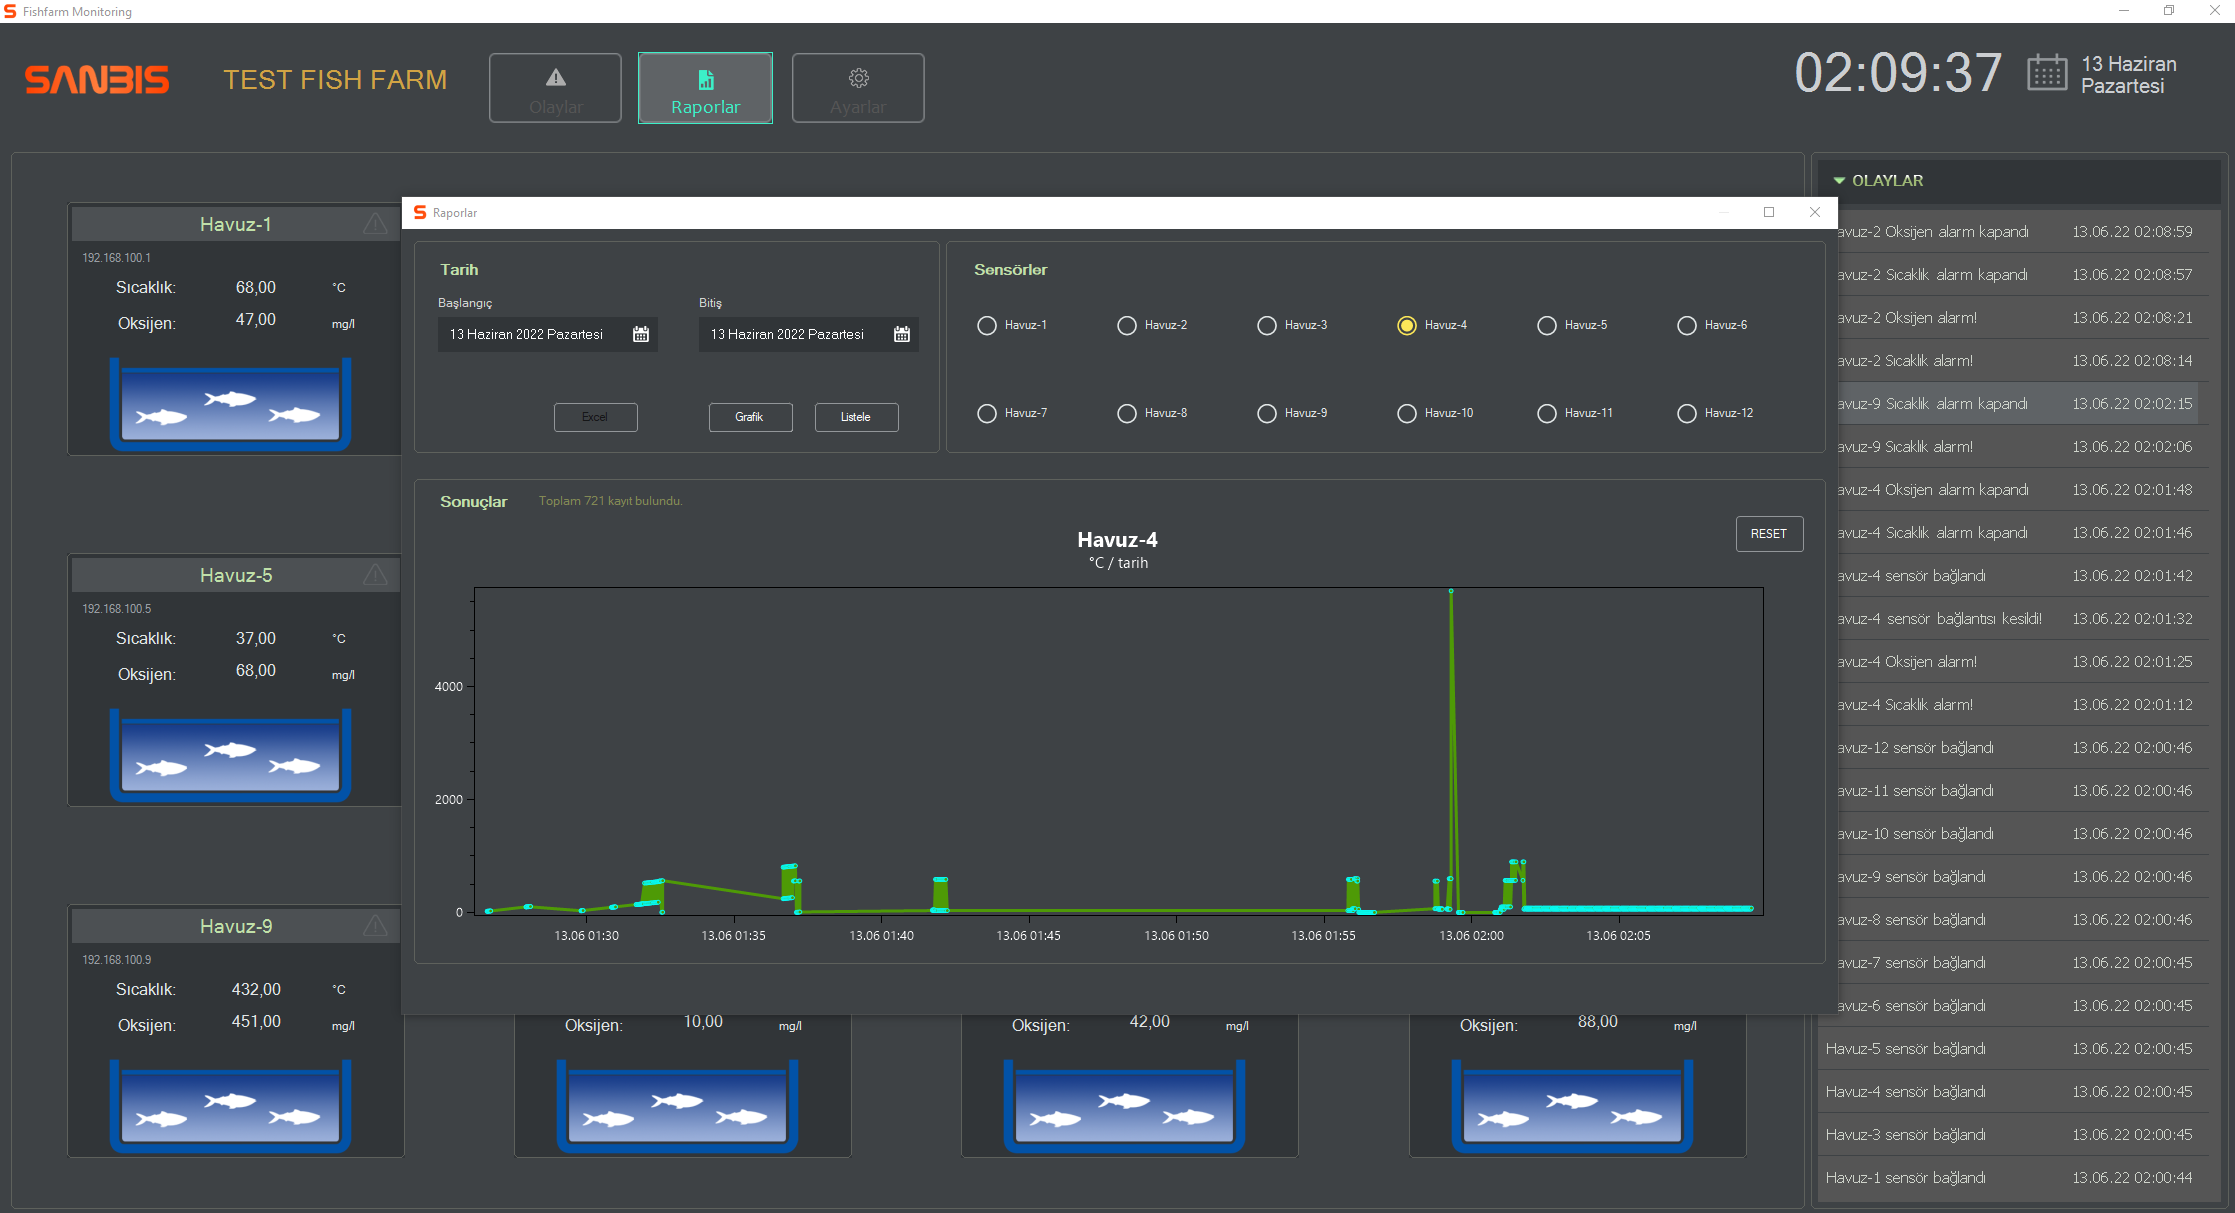The height and width of the screenshot is (1213, 2235).
Task: Click the Havuz-1 fish tank image
Action: tap(230, 404)
